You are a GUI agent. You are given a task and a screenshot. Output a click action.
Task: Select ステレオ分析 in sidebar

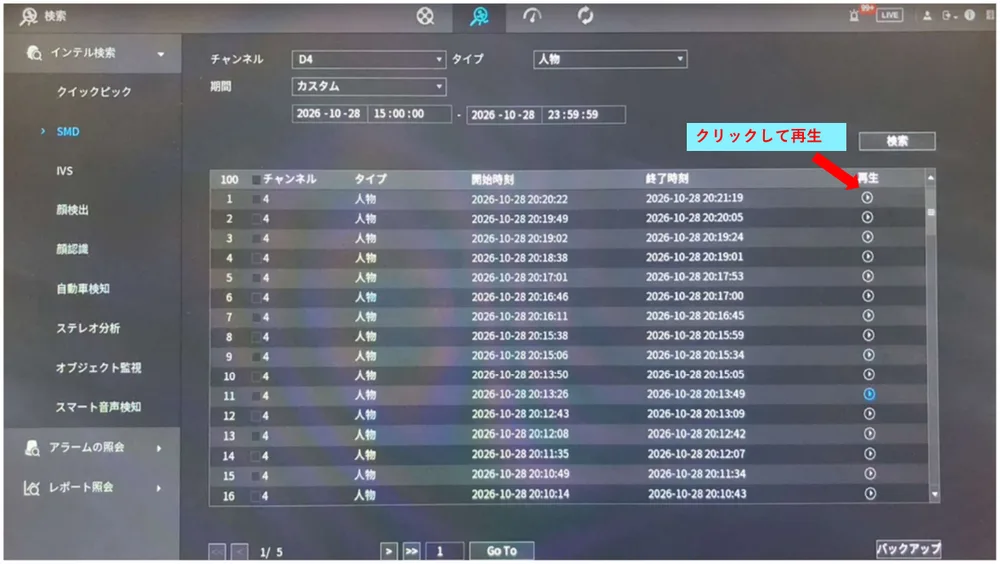point(88,329)
